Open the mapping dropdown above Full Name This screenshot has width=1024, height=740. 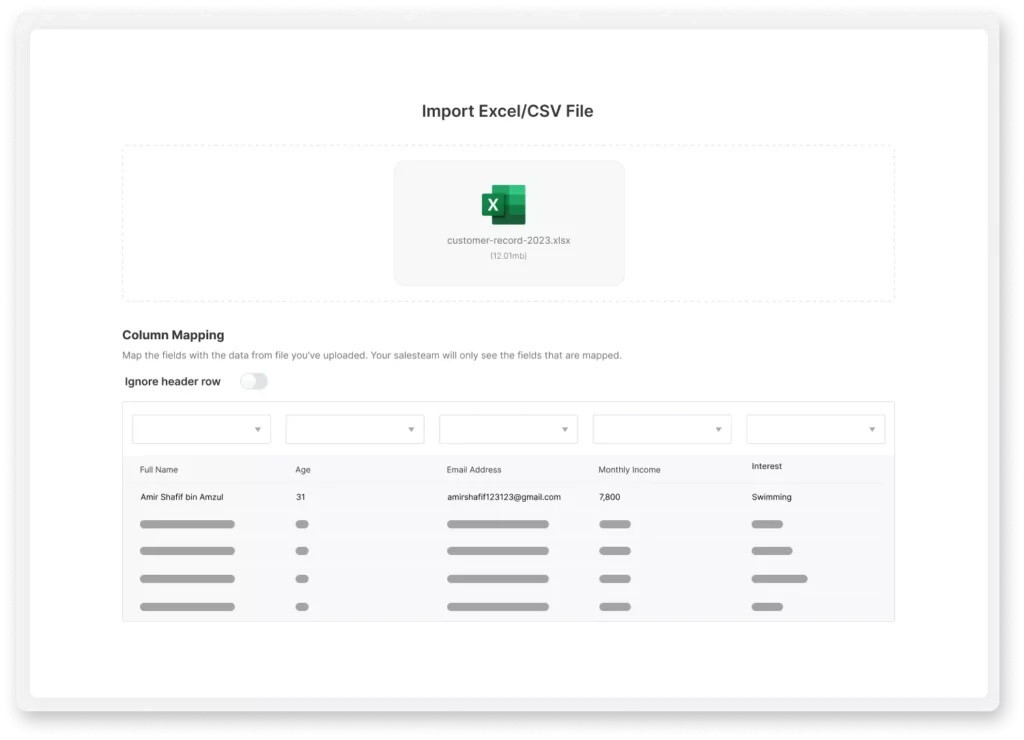pos(201,429)
